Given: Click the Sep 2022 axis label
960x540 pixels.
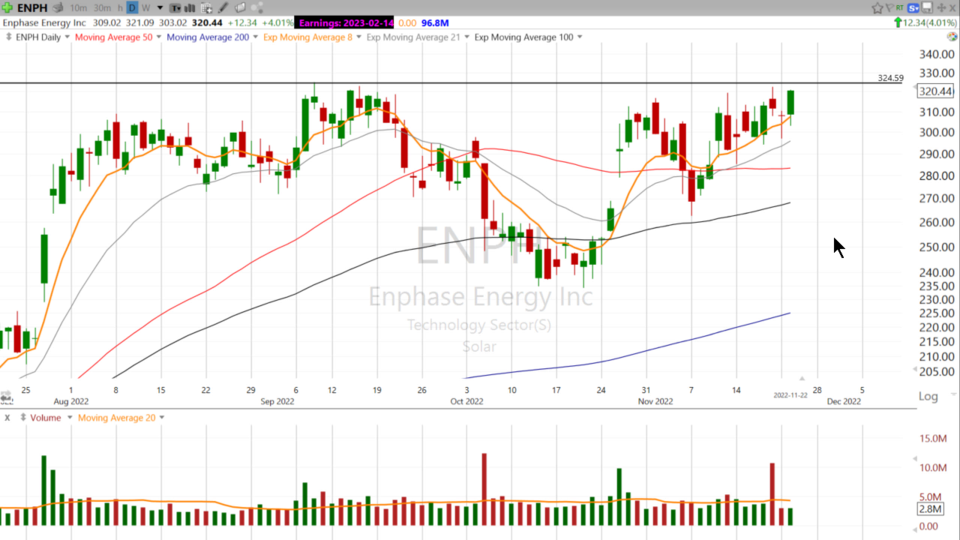Looking at the screenshot, I should tap(277, 402).
